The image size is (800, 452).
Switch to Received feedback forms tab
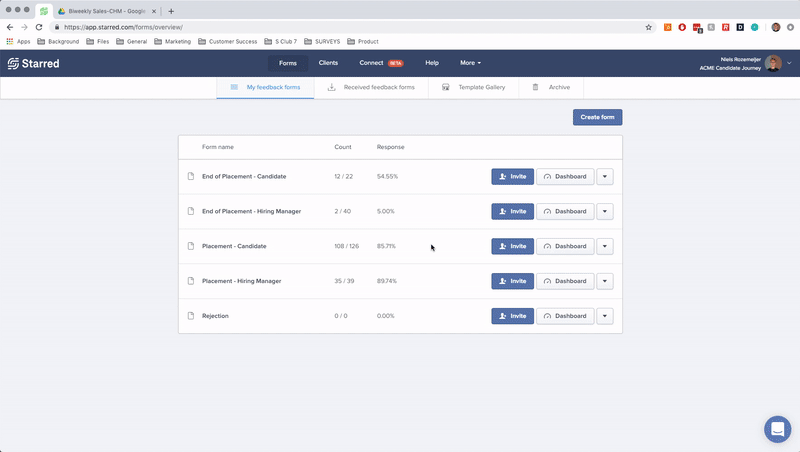point(371,87)
